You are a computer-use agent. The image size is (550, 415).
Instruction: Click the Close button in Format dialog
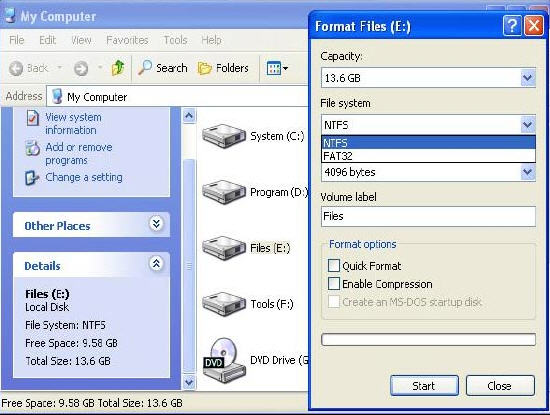(500, 386)
